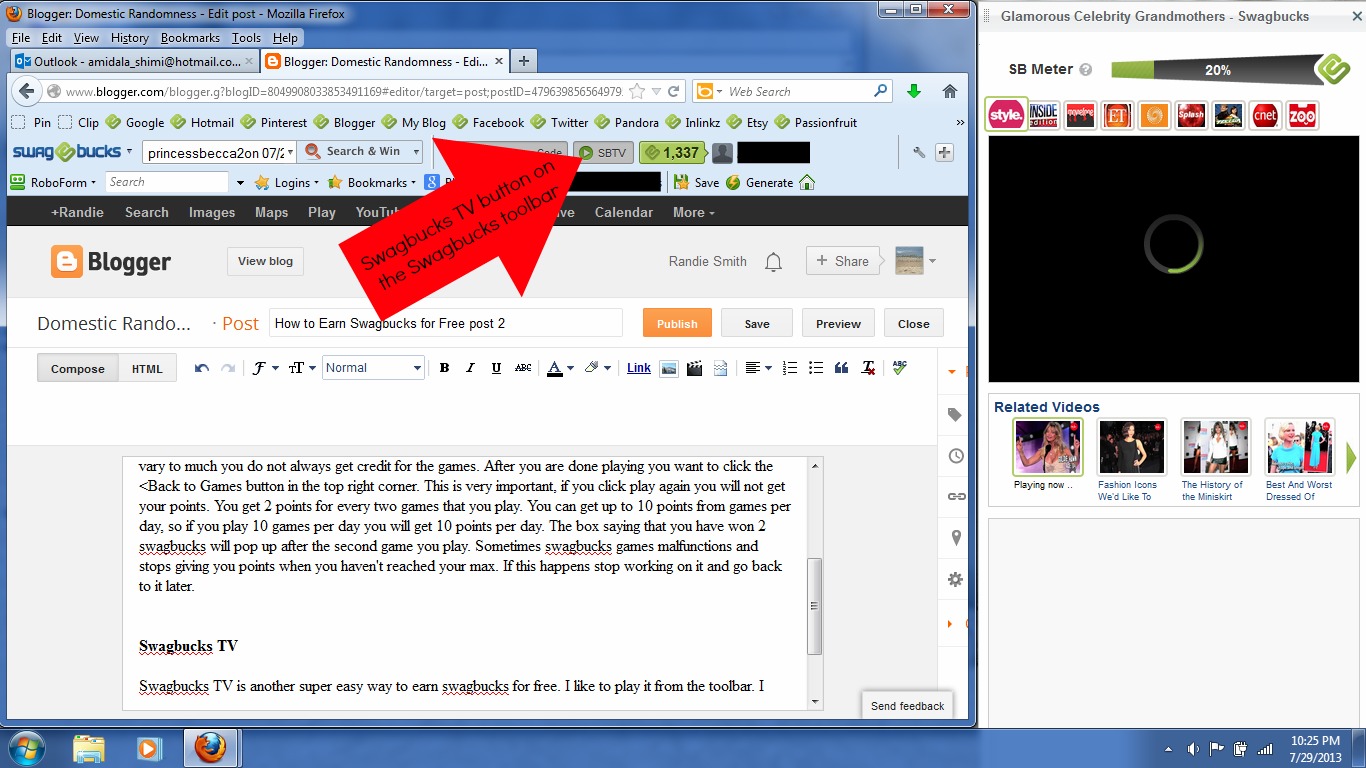Select the Inside Edition channel
1366x768 pixels.
tap(1043, 115)
